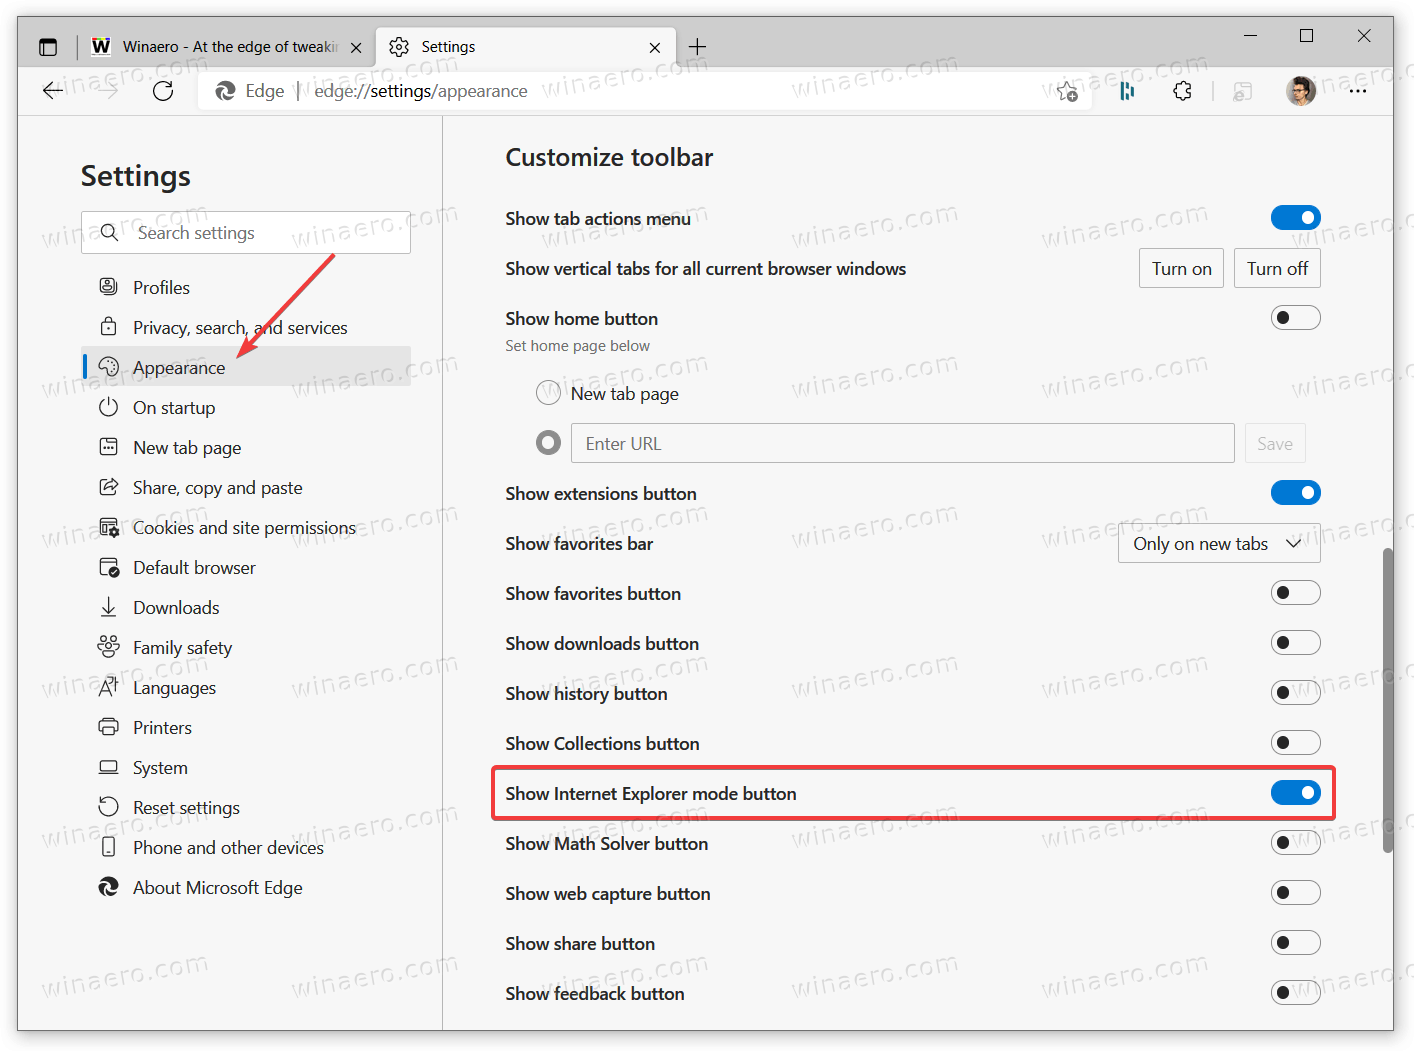1414x1051 pixels.
Task: Open a new tab with the plus button
Action: pyautogui.click(x=697, y=47)
